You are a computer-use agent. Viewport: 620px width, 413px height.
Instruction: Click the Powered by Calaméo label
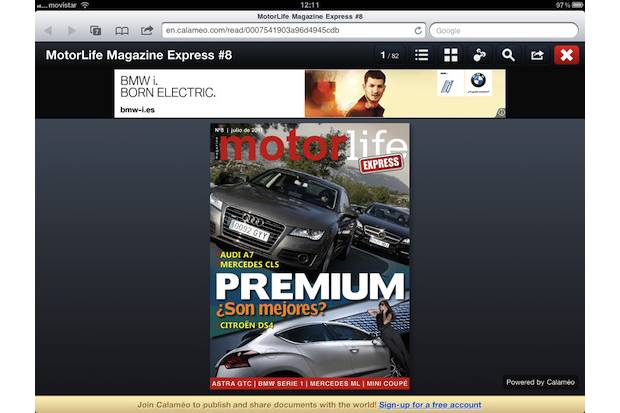click(x=540, y=382)
